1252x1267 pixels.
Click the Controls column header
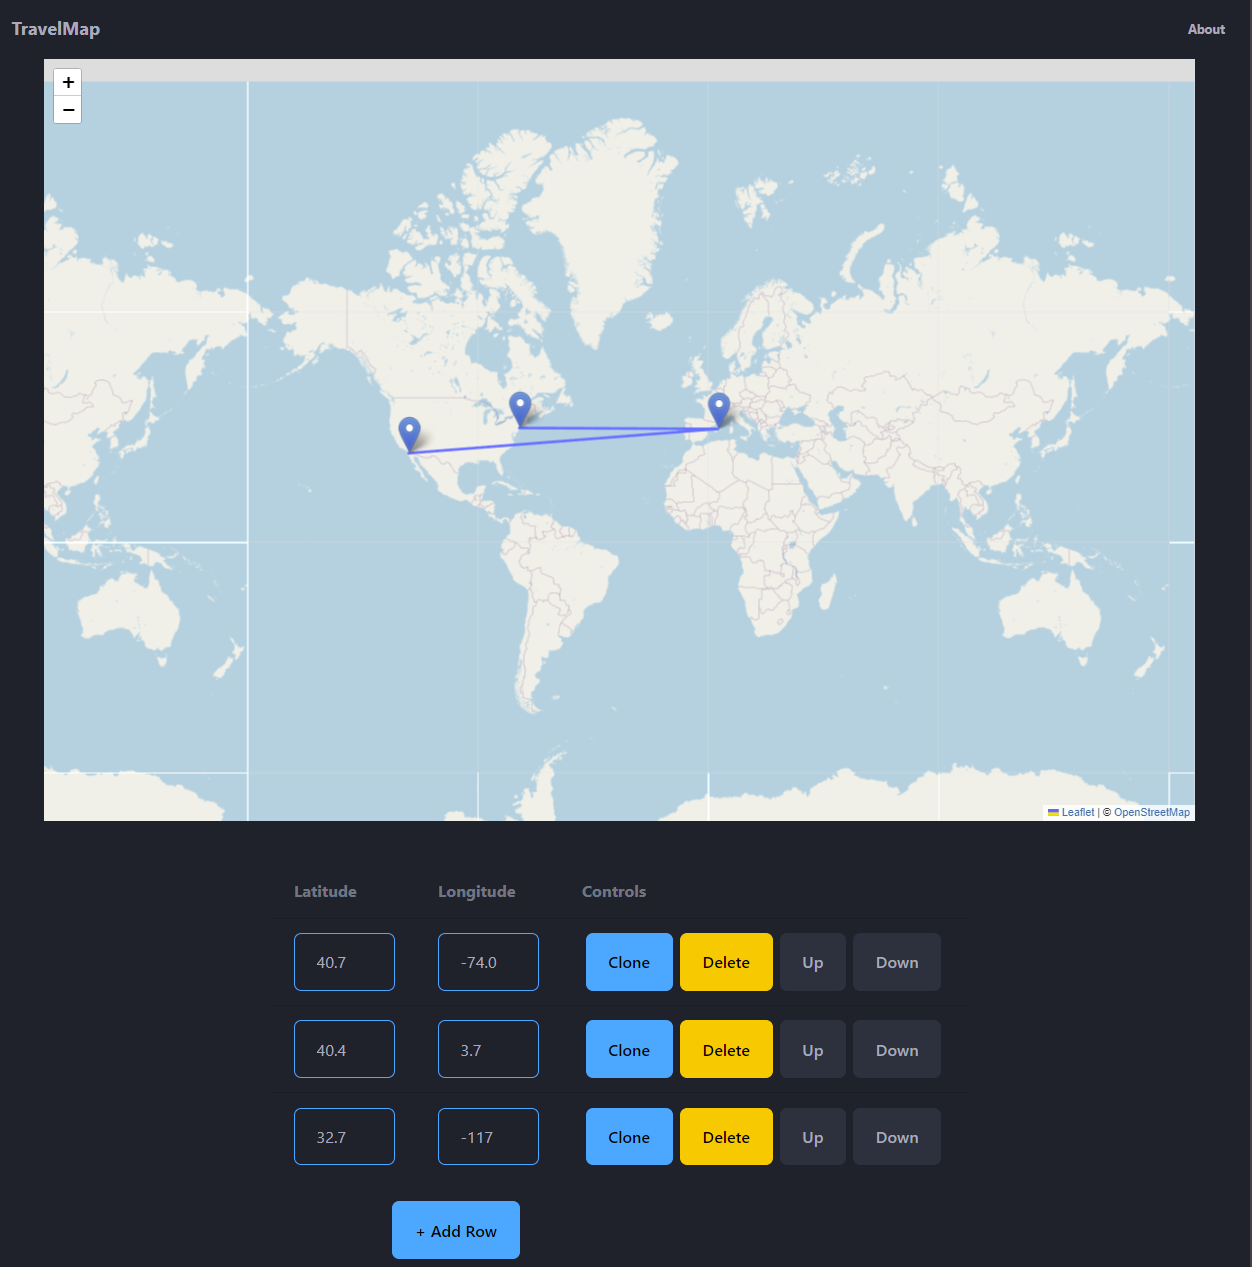[x=614, y=891]
